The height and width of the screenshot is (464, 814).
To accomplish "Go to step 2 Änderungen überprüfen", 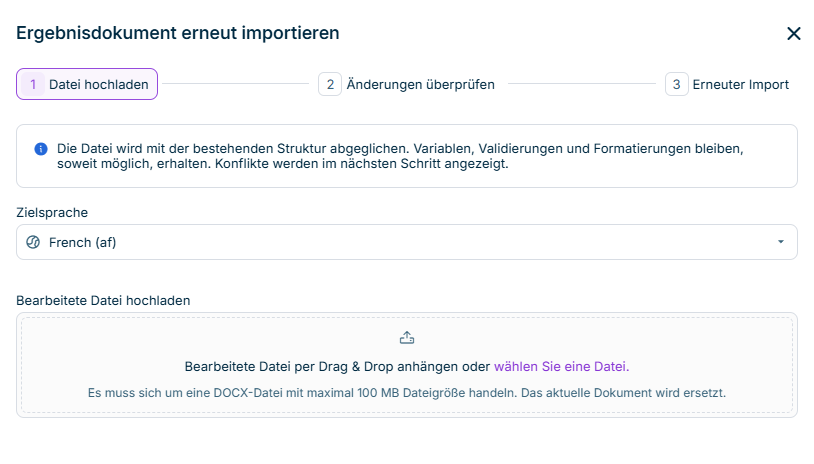I will 406,84.
